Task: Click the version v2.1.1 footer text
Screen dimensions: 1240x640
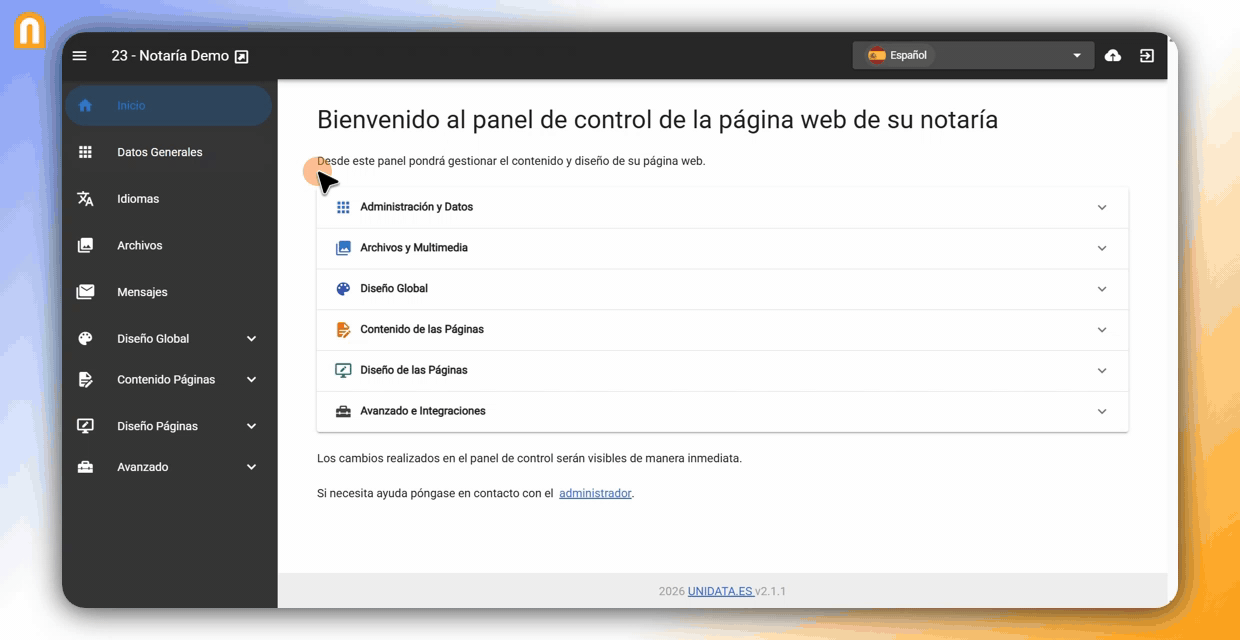Action: [x=770, y=591]
